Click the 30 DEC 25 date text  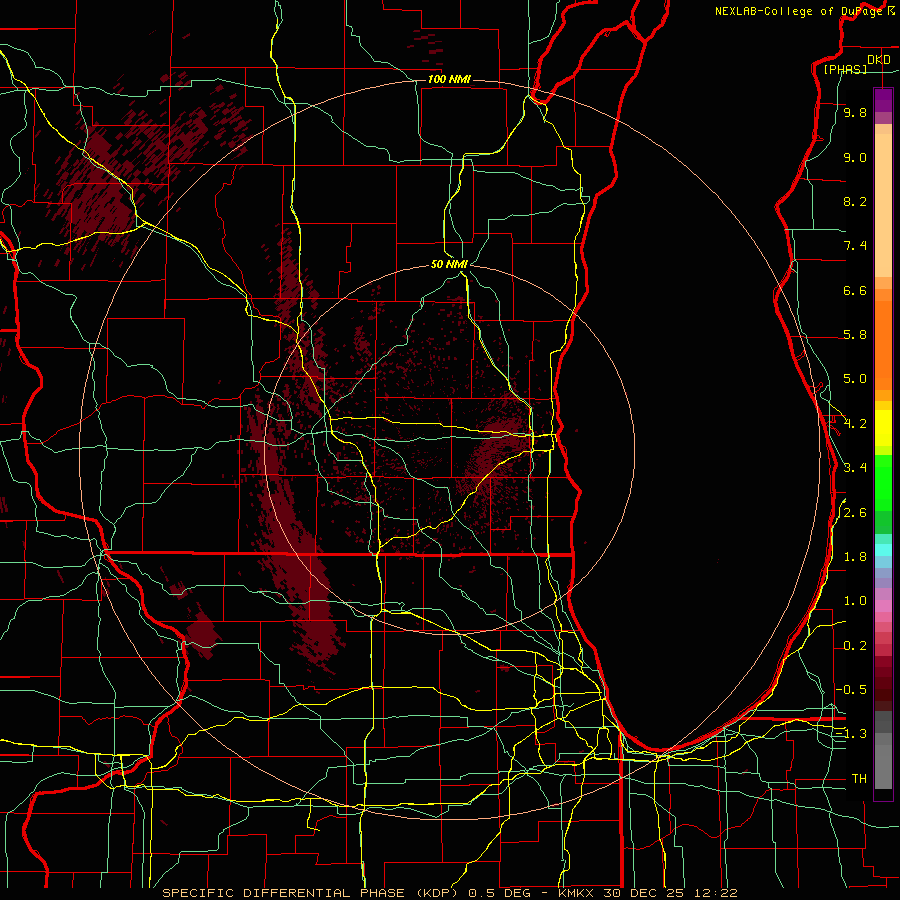point(644,893)
